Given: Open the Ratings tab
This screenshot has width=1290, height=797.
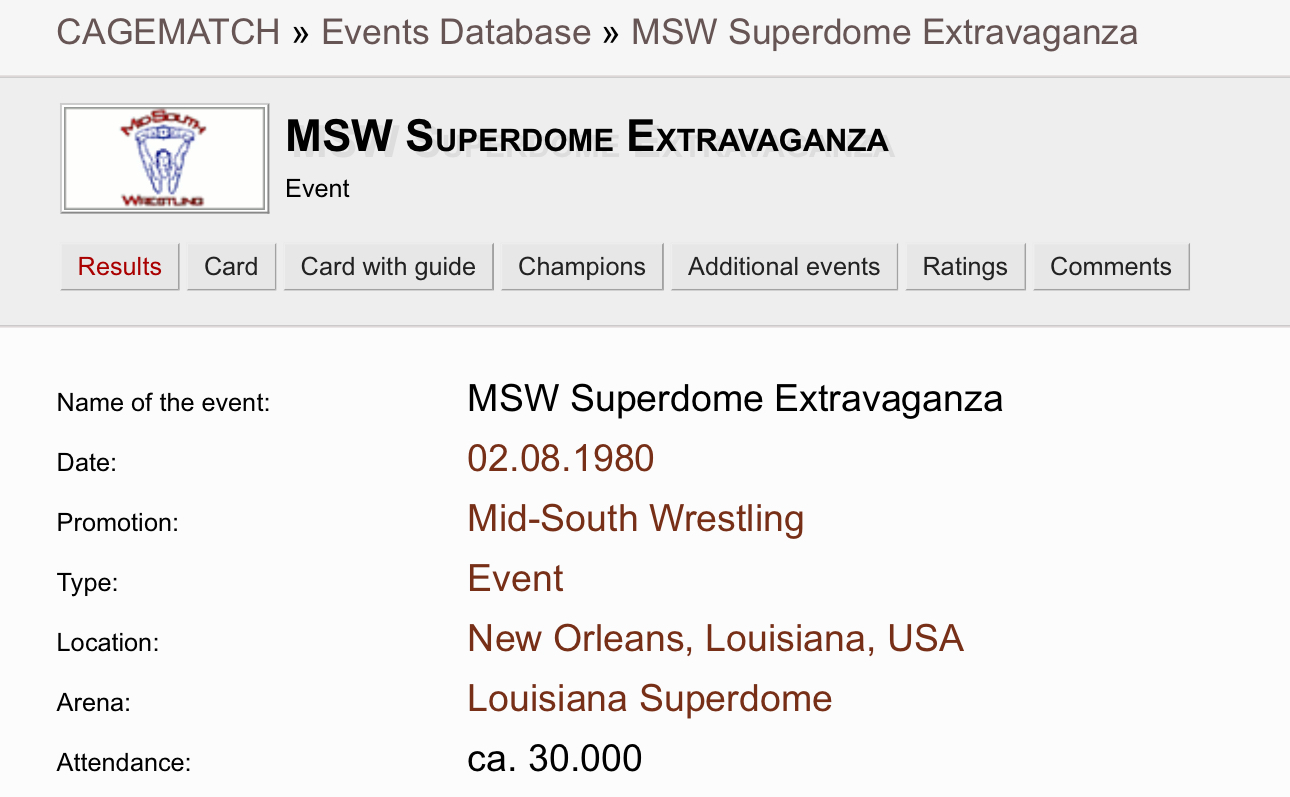Looking at the screenshot, I should [x=965, y=267].
